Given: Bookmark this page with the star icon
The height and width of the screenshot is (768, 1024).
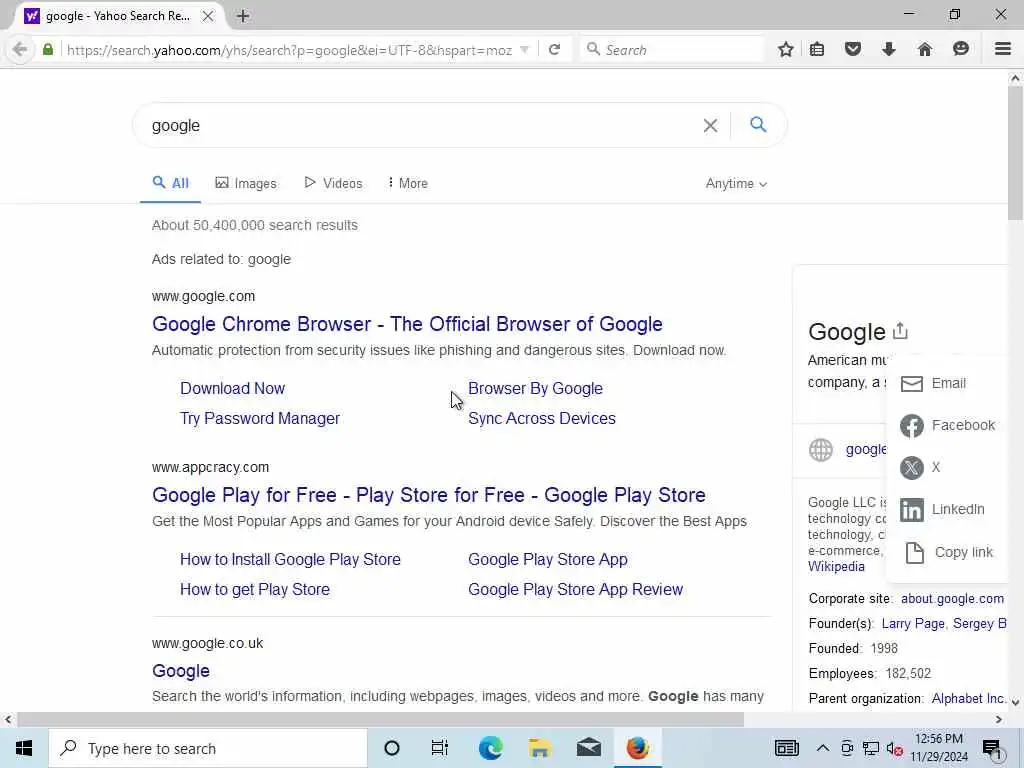Looking at the screenshot, I should pyautogui.click(x=786, y=50).
